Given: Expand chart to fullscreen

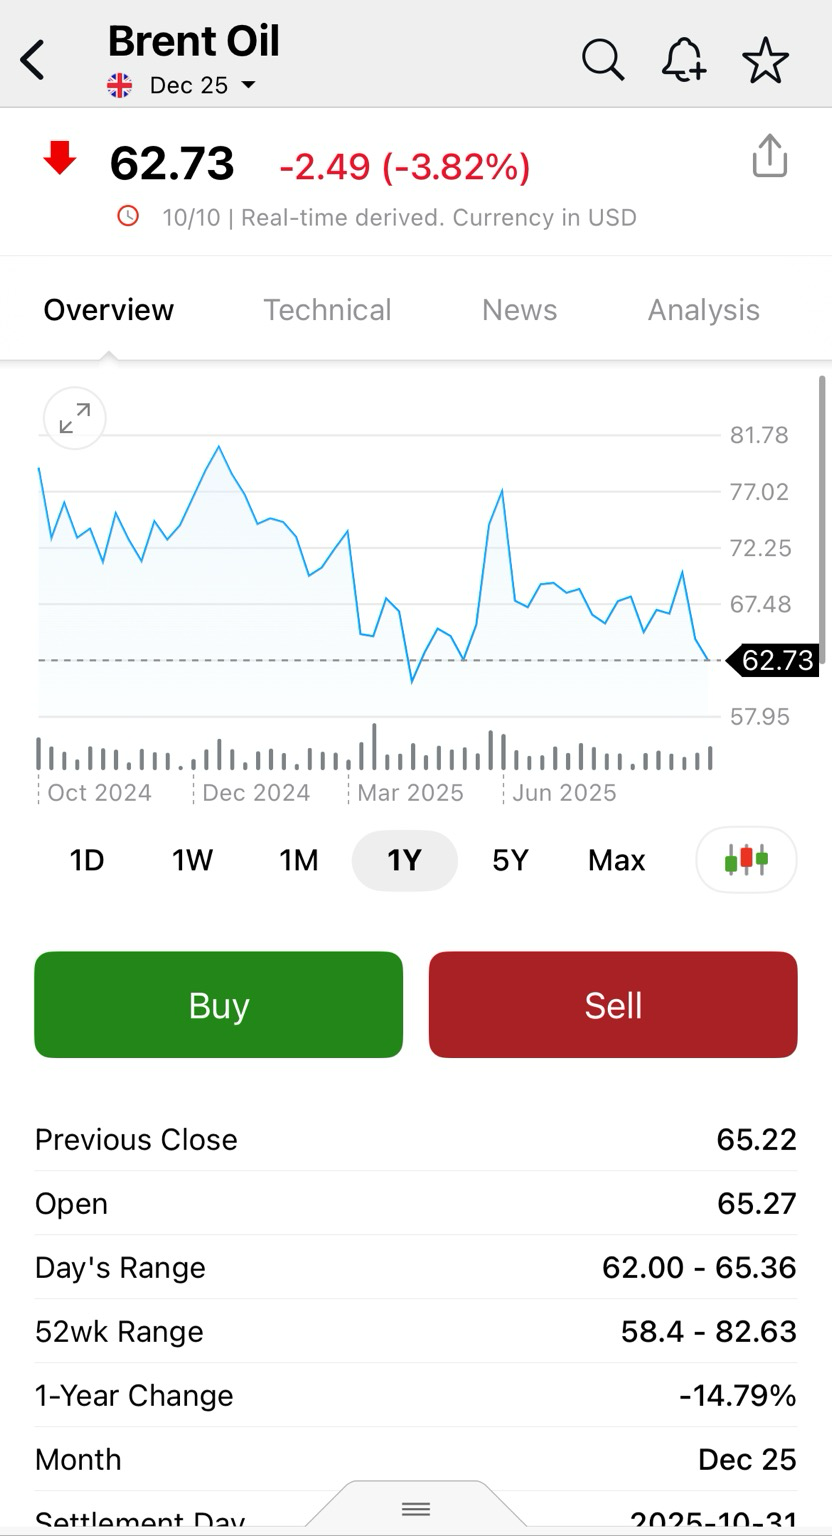Looking at the screenshot, I should click(x=74, y=418).
